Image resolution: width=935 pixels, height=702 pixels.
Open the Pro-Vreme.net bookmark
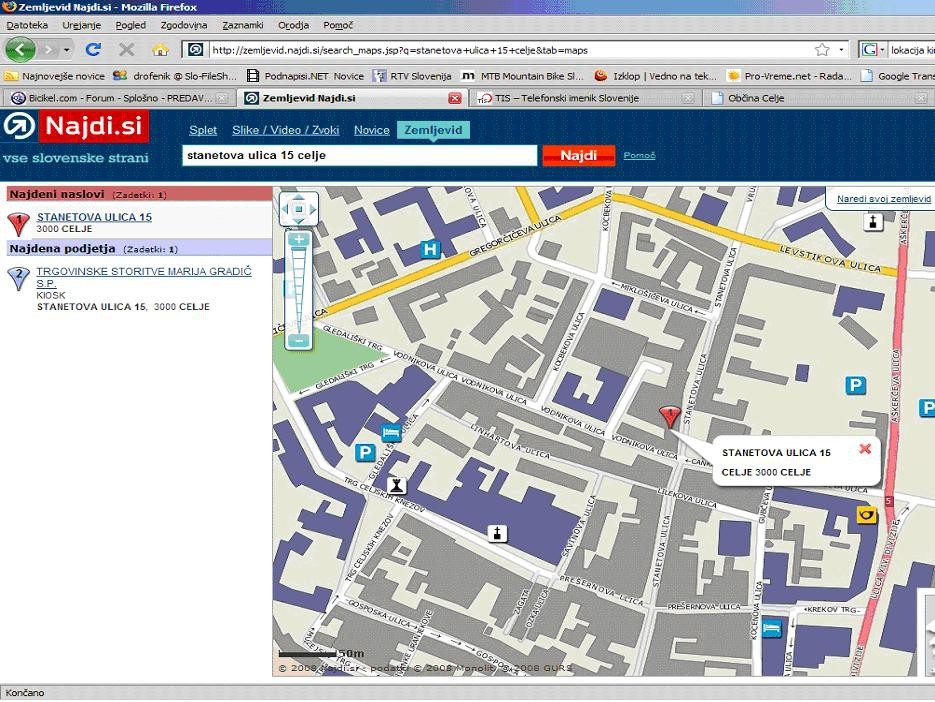point(789,76)
